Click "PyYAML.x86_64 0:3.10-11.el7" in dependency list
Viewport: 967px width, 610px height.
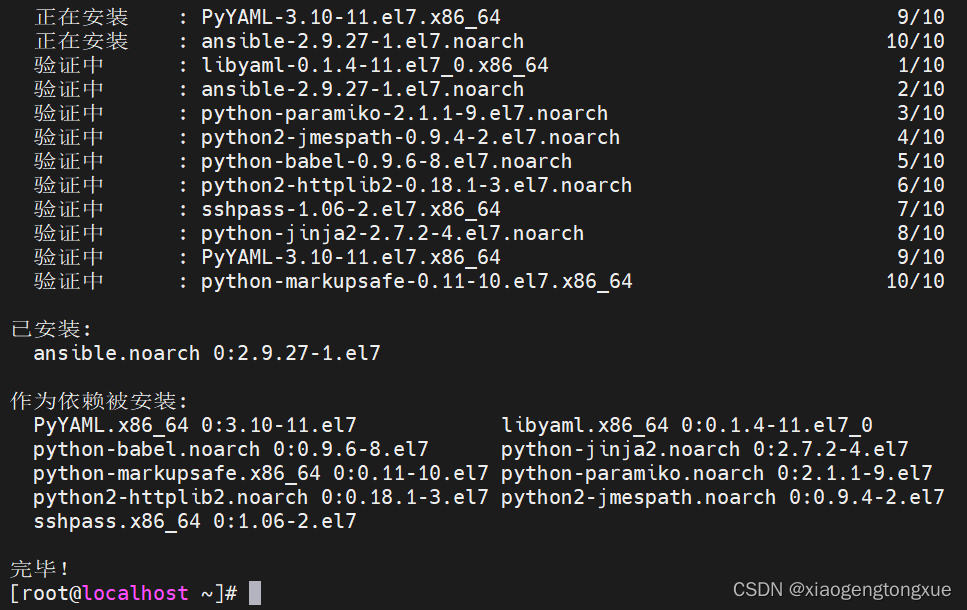pos(195,425)
